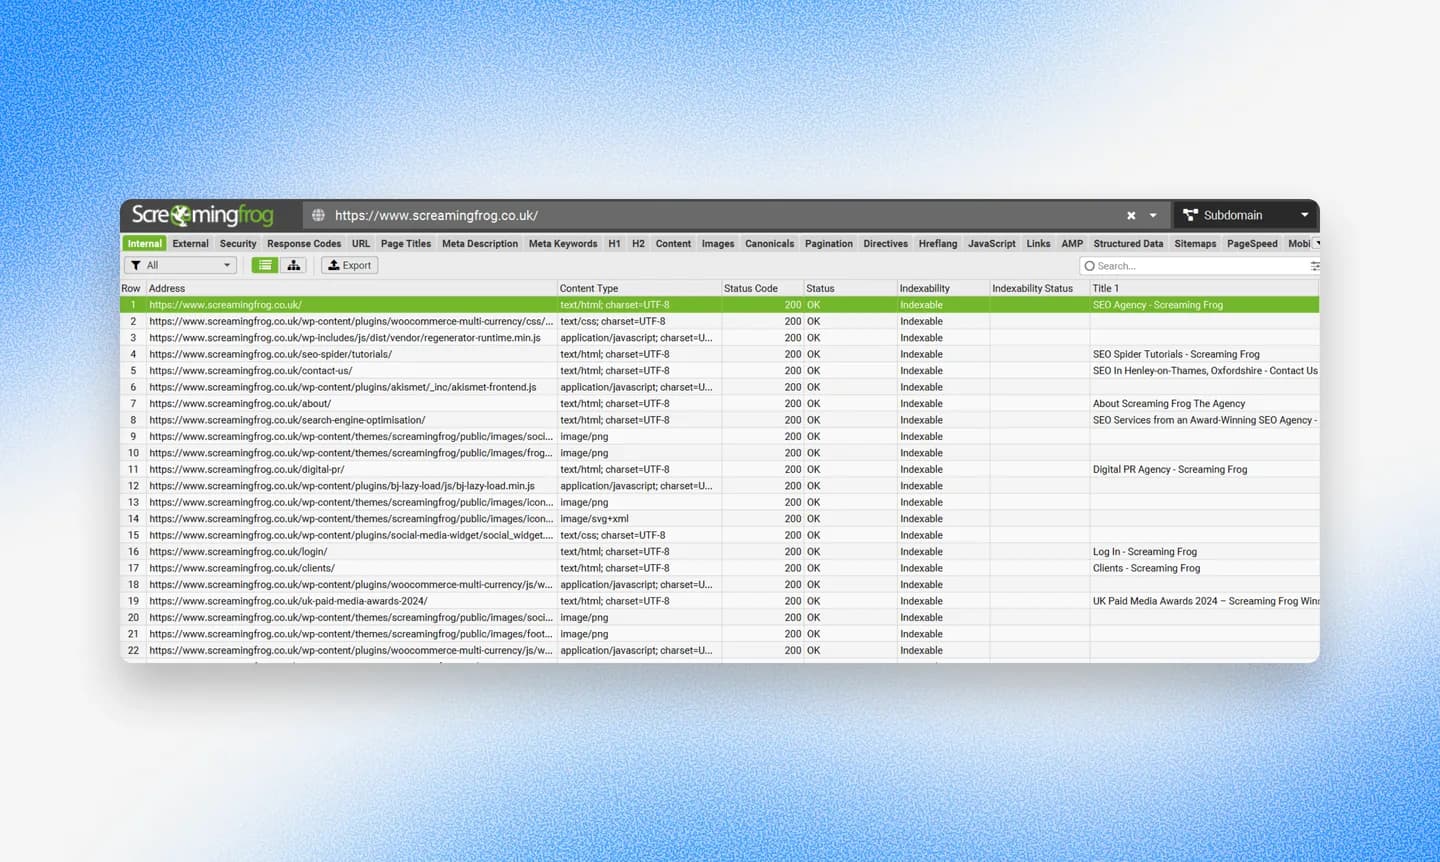The width and height of the screenshot is (1440, 862).
Task: Switch to the Canonicals tab
Action: [769, 243]
